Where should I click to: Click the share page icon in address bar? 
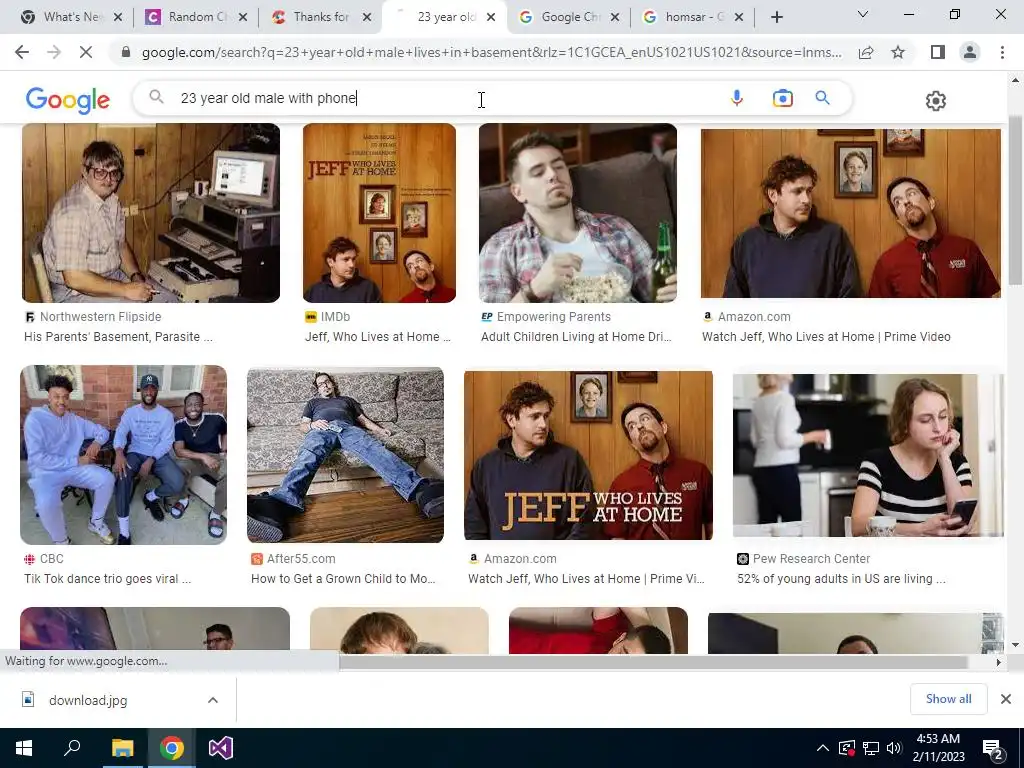866,52
